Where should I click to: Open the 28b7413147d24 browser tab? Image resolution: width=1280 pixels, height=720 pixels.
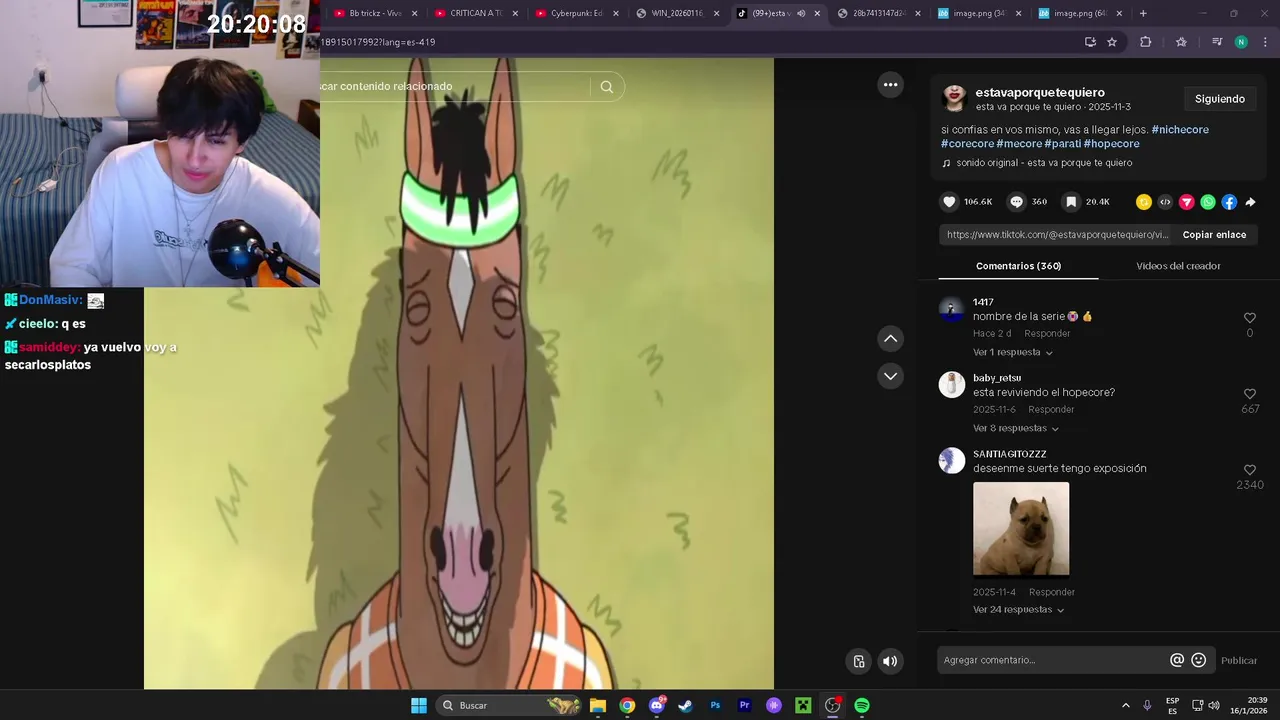(x=878, y=14)
